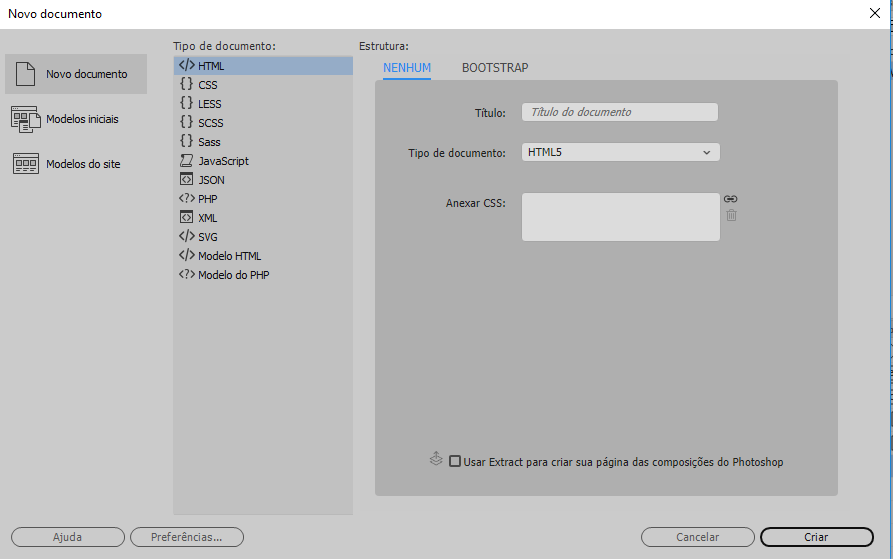The height and width of the screenshot is (559, 893).
Task: Select PHP document type label
Action: (208, 199)
